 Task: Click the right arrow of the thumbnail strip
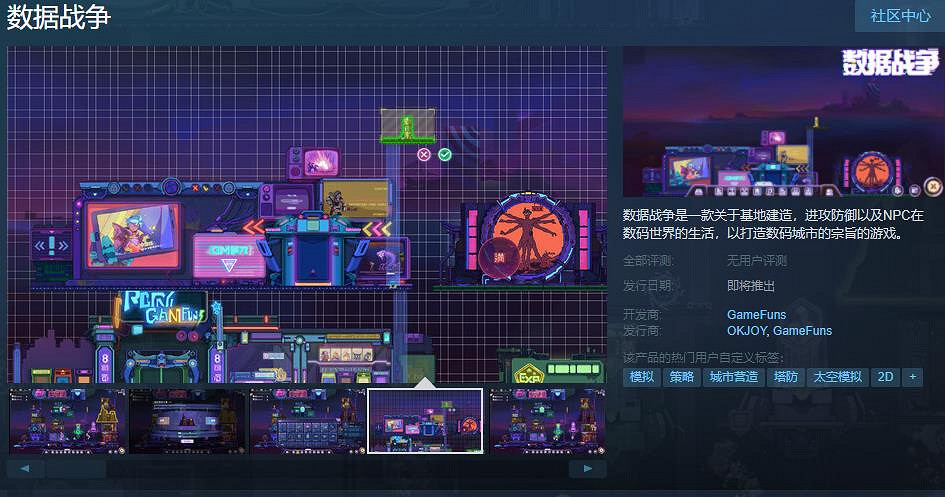click(x=588, y=468)
